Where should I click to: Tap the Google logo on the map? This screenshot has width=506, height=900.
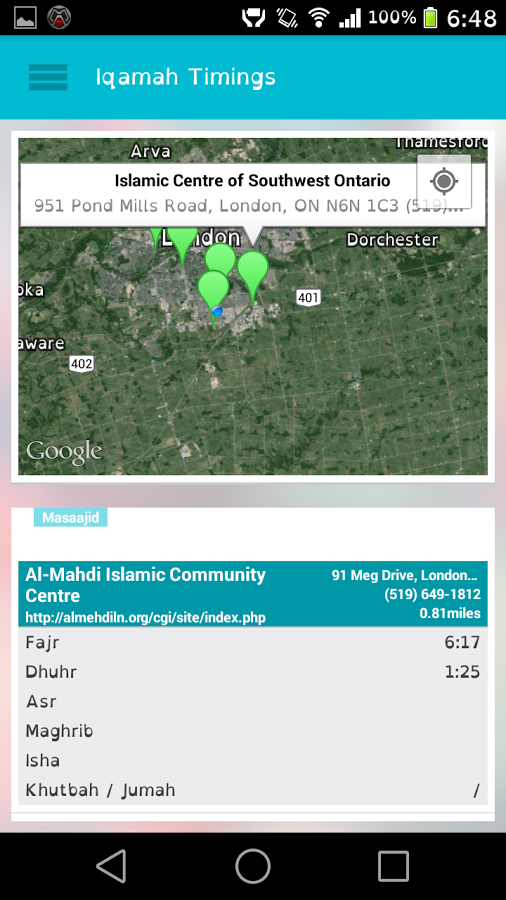click(64, 452)
